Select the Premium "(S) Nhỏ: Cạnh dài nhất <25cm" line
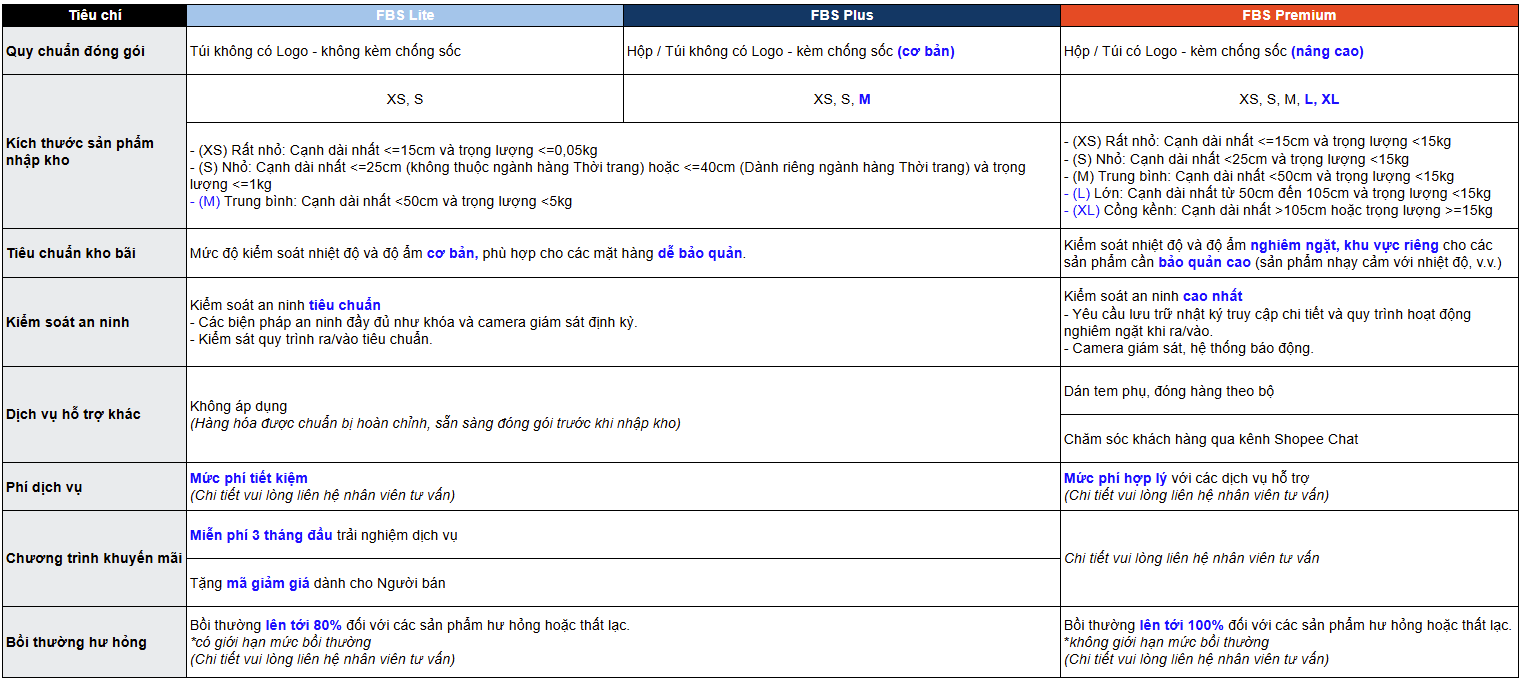1522x682 pixels. point(1237,159)
